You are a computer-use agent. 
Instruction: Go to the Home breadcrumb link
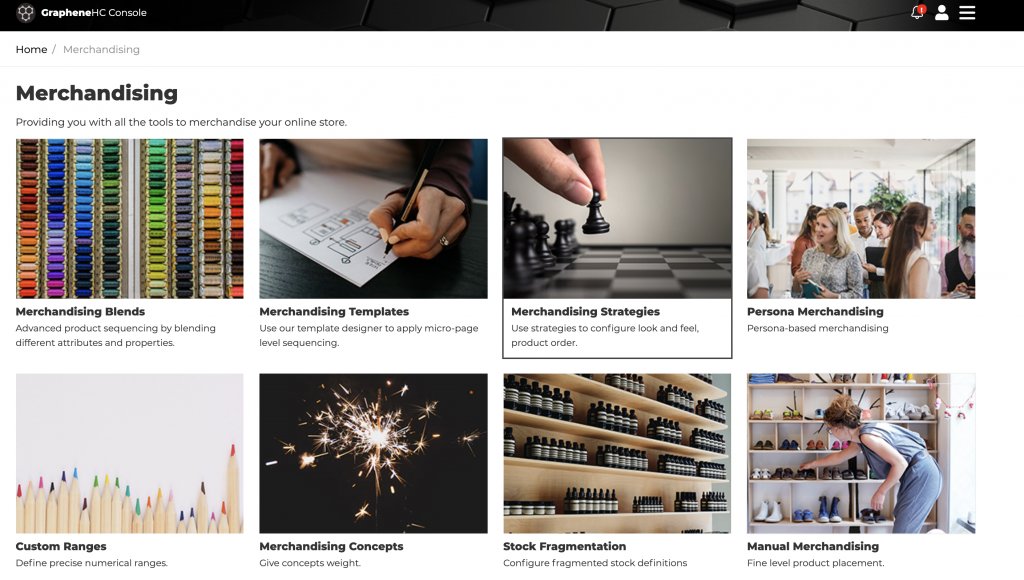click(31, 50)
